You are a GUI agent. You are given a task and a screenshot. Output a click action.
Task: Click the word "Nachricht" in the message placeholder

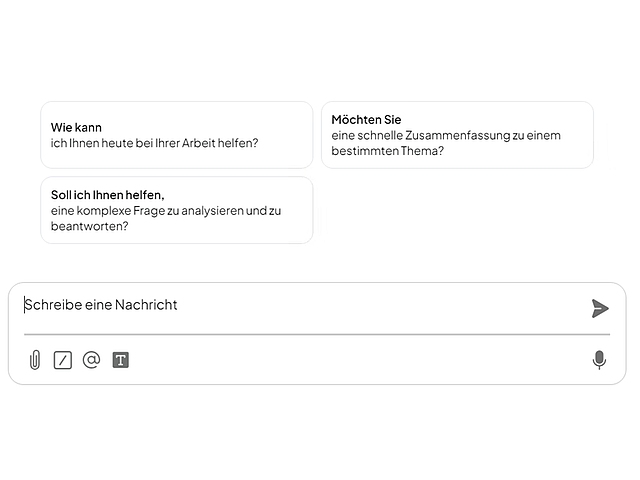(x=146, y=305)
